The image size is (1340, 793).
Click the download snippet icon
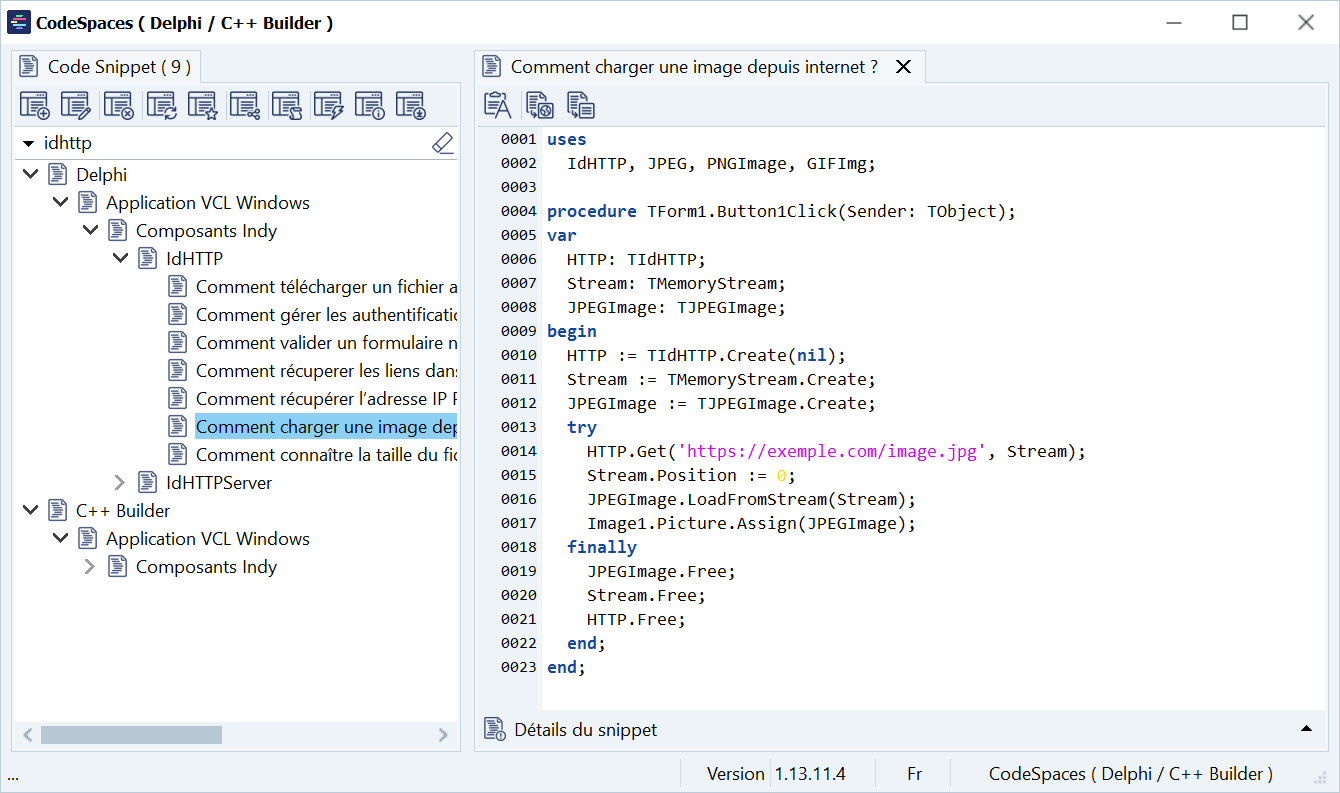410,105
